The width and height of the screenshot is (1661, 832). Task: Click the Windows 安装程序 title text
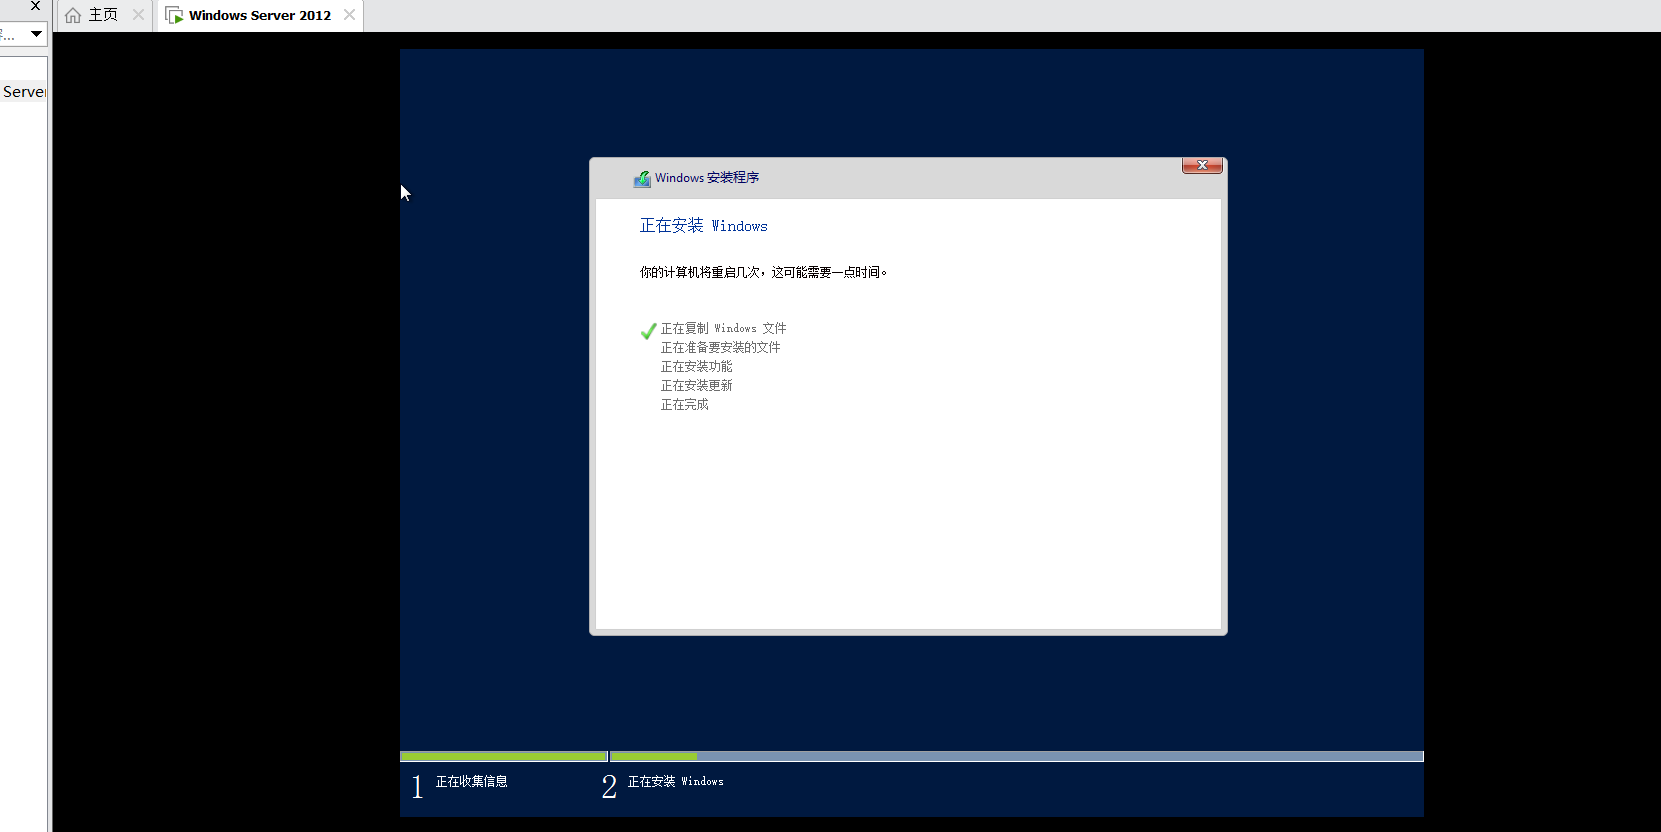[x=707, y=178]
